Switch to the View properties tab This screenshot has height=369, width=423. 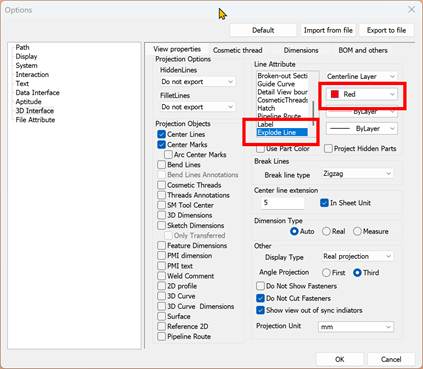point(177,49)
